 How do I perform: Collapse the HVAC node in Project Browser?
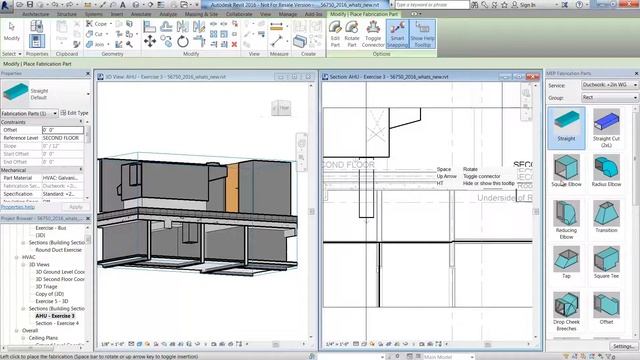point(16,258)
